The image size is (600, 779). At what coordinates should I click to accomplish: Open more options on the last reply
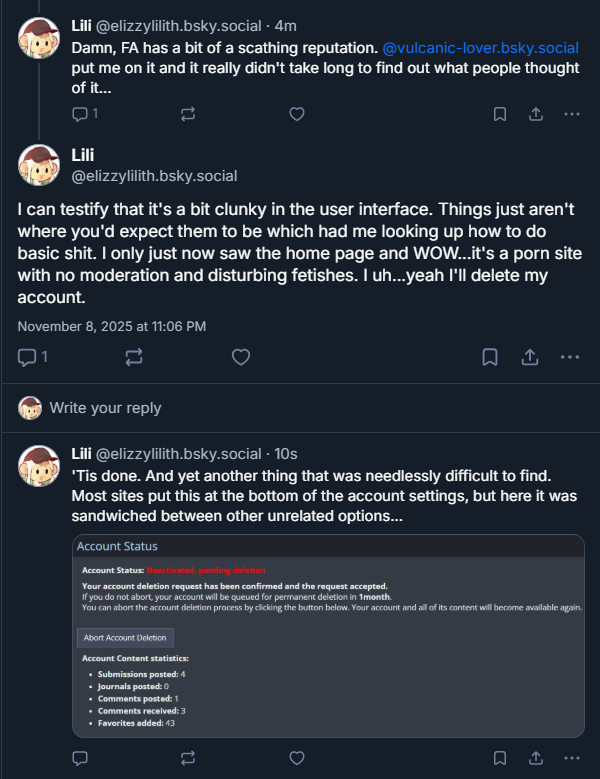click(571, 759)
